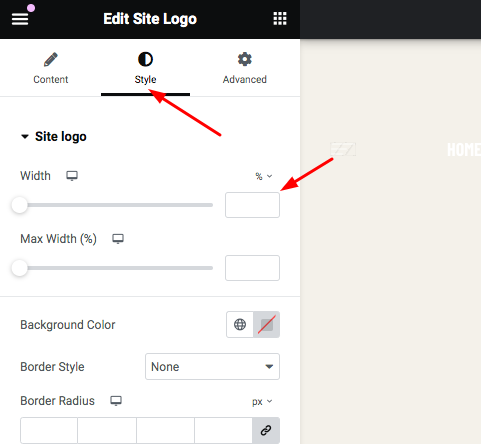The image size is (481, 444).
Task: Open the Width unit % dropdown
Action: pos(264,176)
